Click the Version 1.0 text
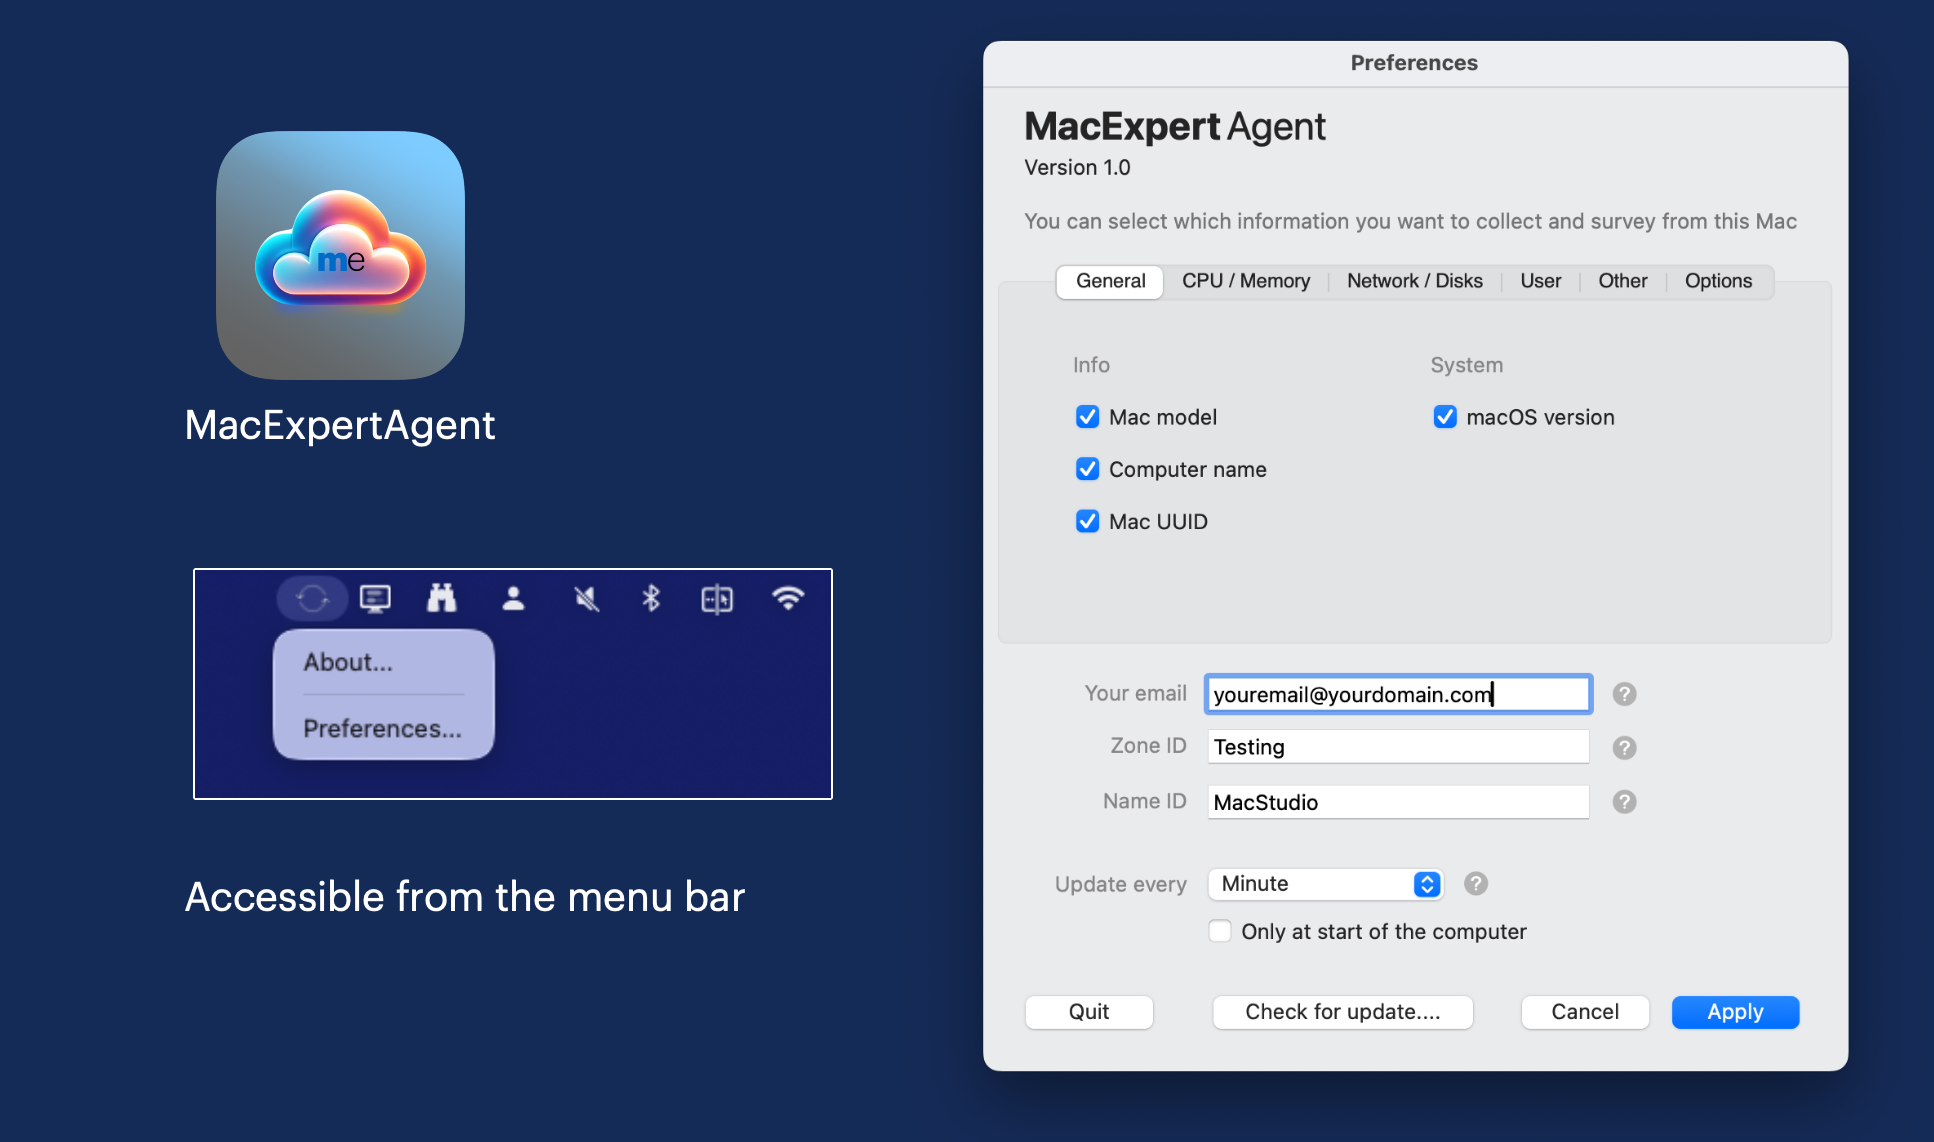The image size is (1934, 1142). tap(1077, 168)
